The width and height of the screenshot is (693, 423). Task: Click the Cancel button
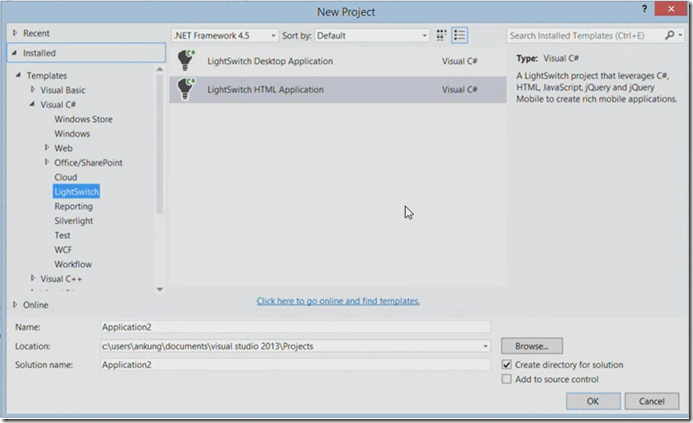tap(651, 401)
